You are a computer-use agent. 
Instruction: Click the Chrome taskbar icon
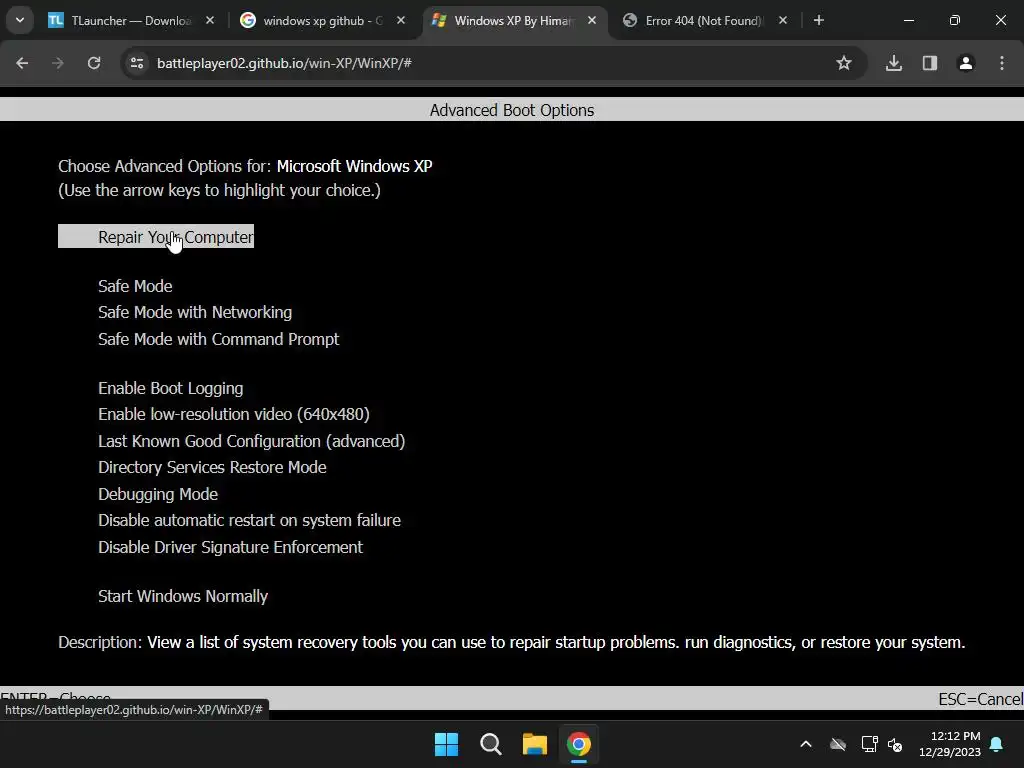pyautogui.click(x=579, y=744)
